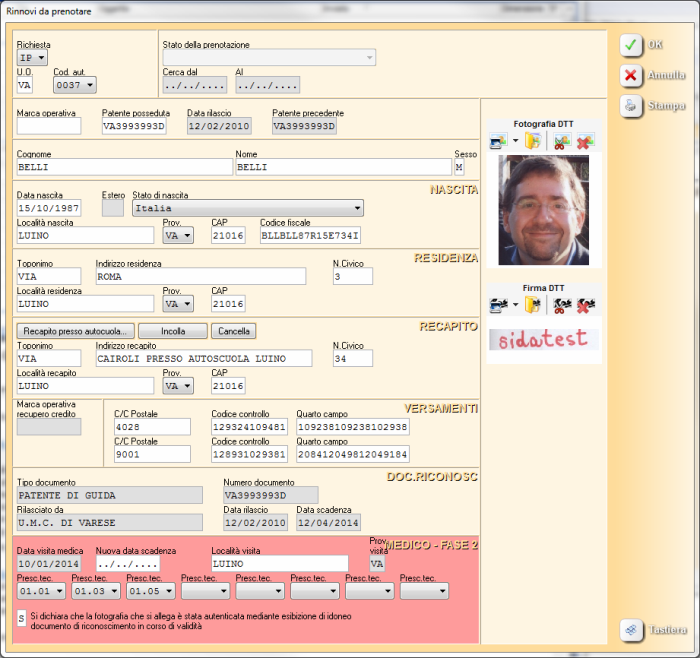Click the crop signature scissors icon
The image size is (700, 658).
click(x=562, y=305)
